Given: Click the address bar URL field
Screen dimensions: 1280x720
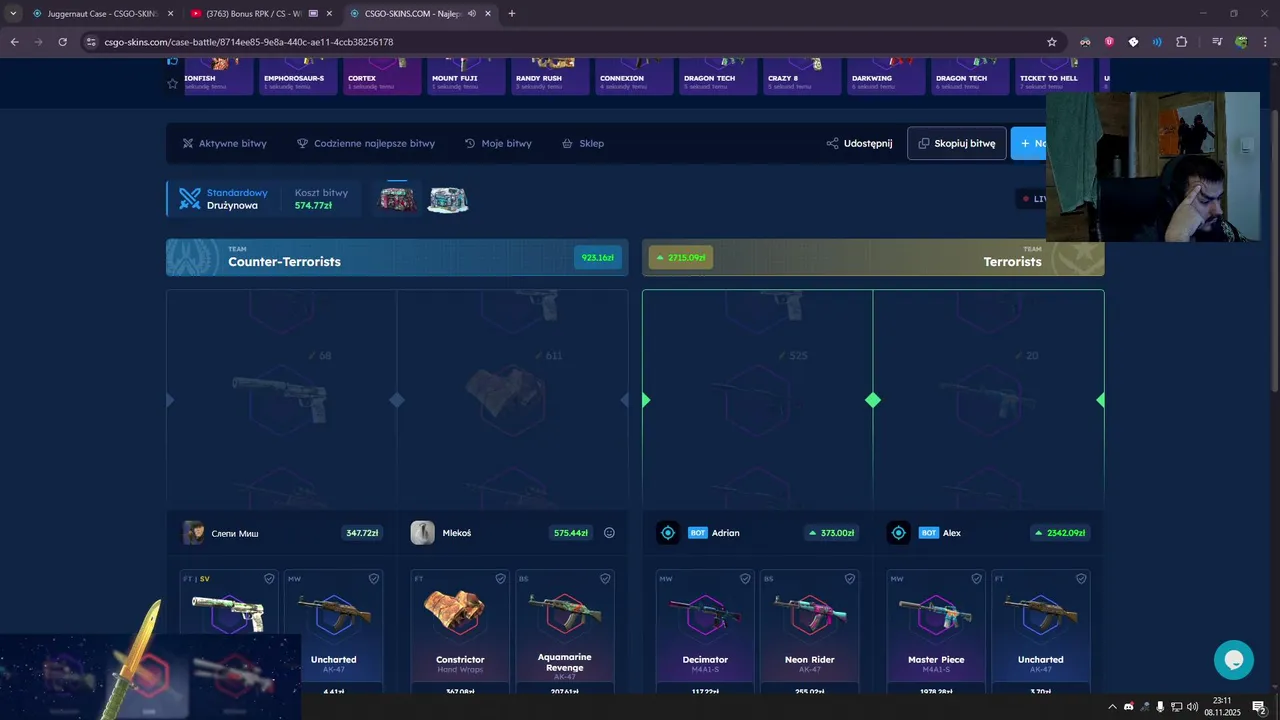Looking at the screenshot, I should 570,42.
